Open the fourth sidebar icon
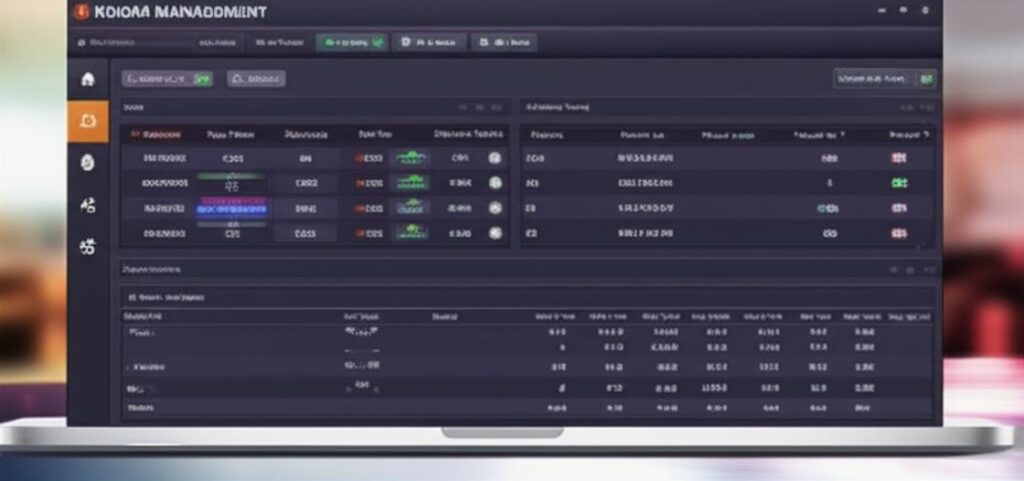The width and height of the screenshot is (1024, 481). (x=87, y=204)
